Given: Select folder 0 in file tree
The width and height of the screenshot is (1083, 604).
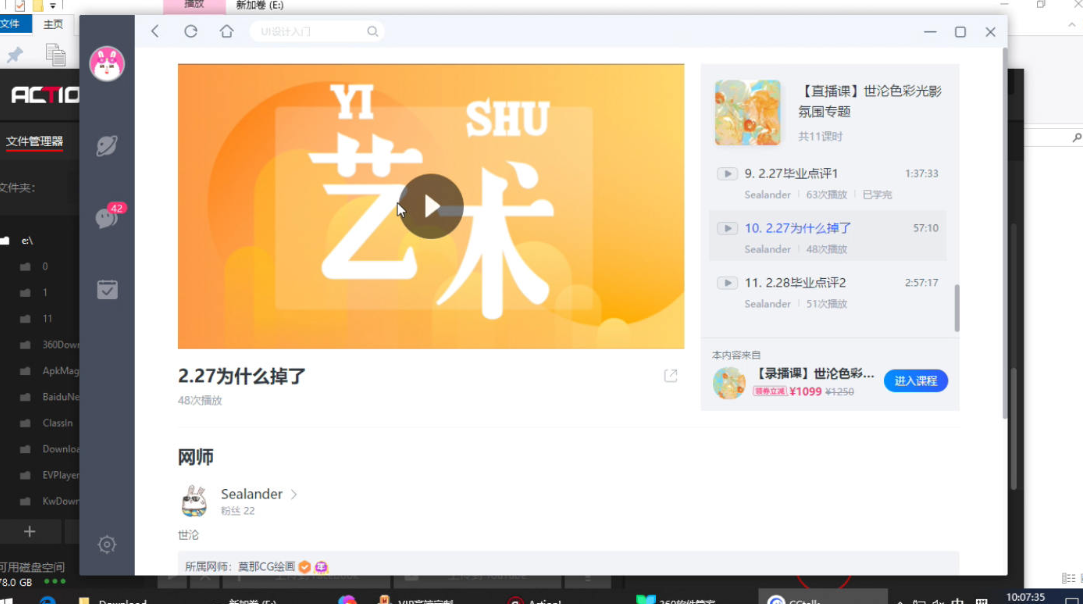Looking at the screenshot, I should coord(45,266).
